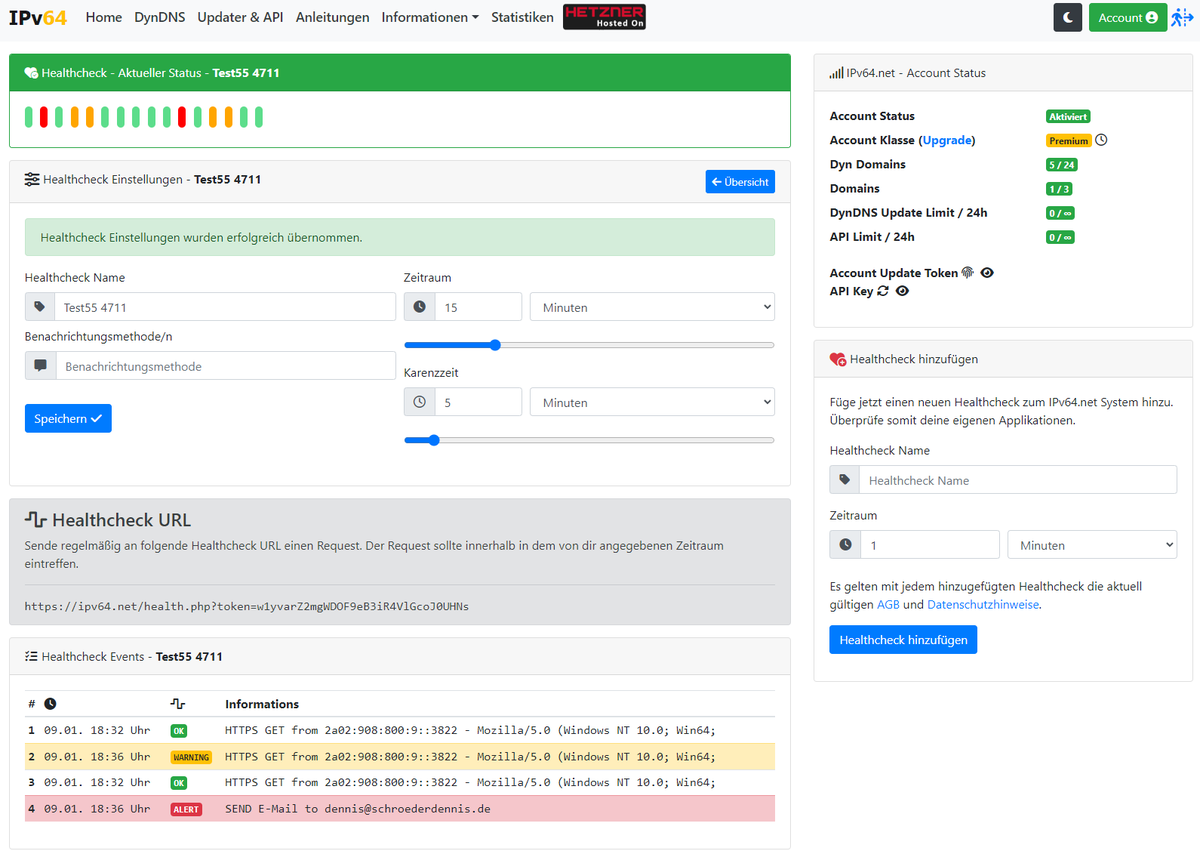
Task: Click the Domains 1 / 3 badge
Action: click(x=1059, y=189)
